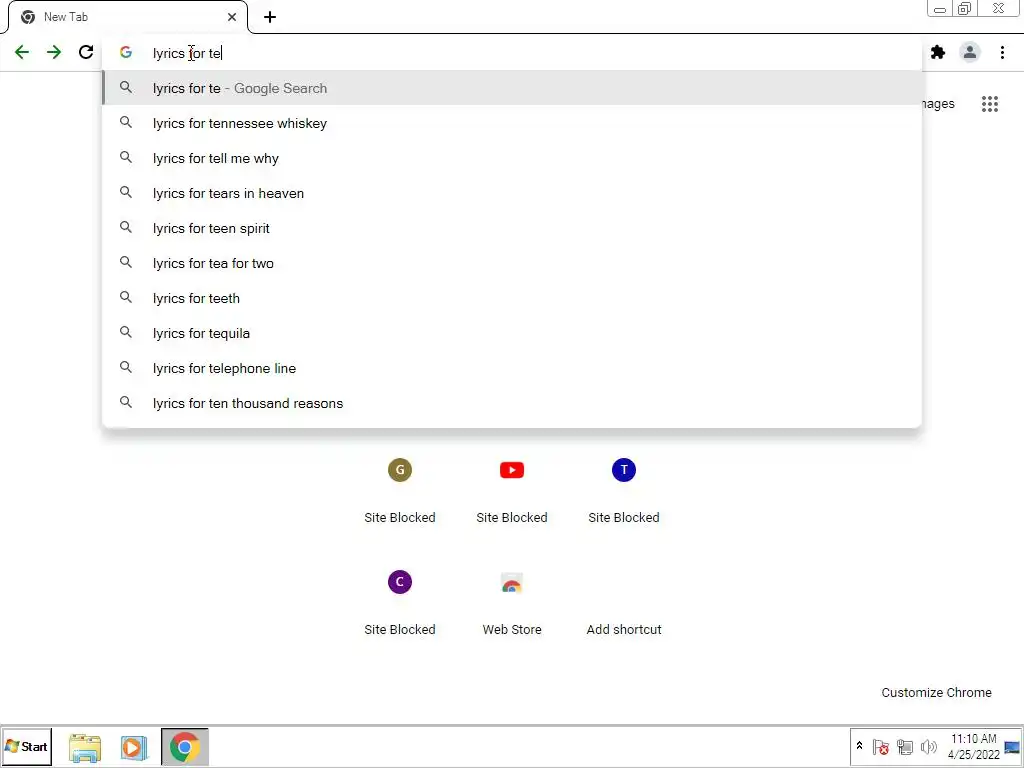Select the New Tab tab
1024x768 pixels.
(x=127, y=17)
